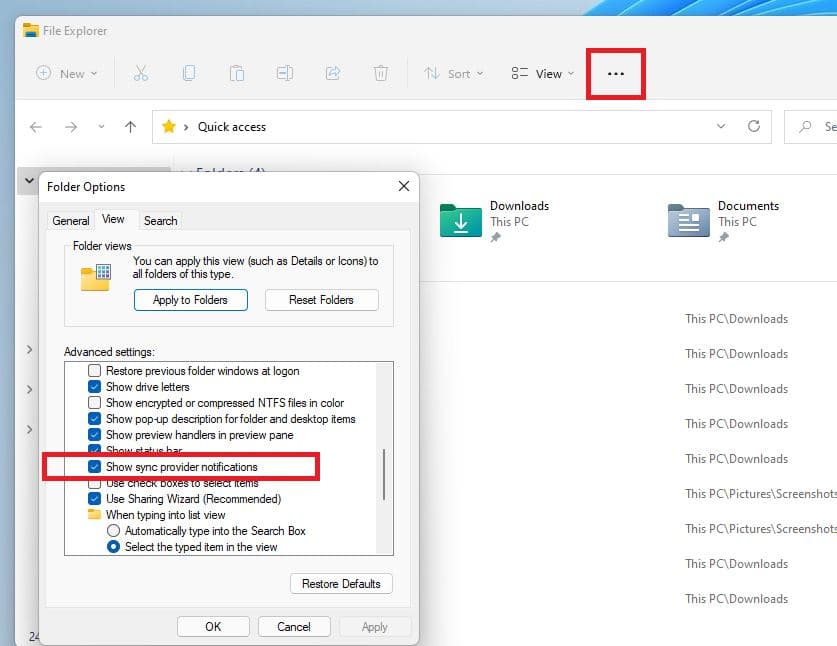Click the Share icon in toolbar

(x=333, y=73)
